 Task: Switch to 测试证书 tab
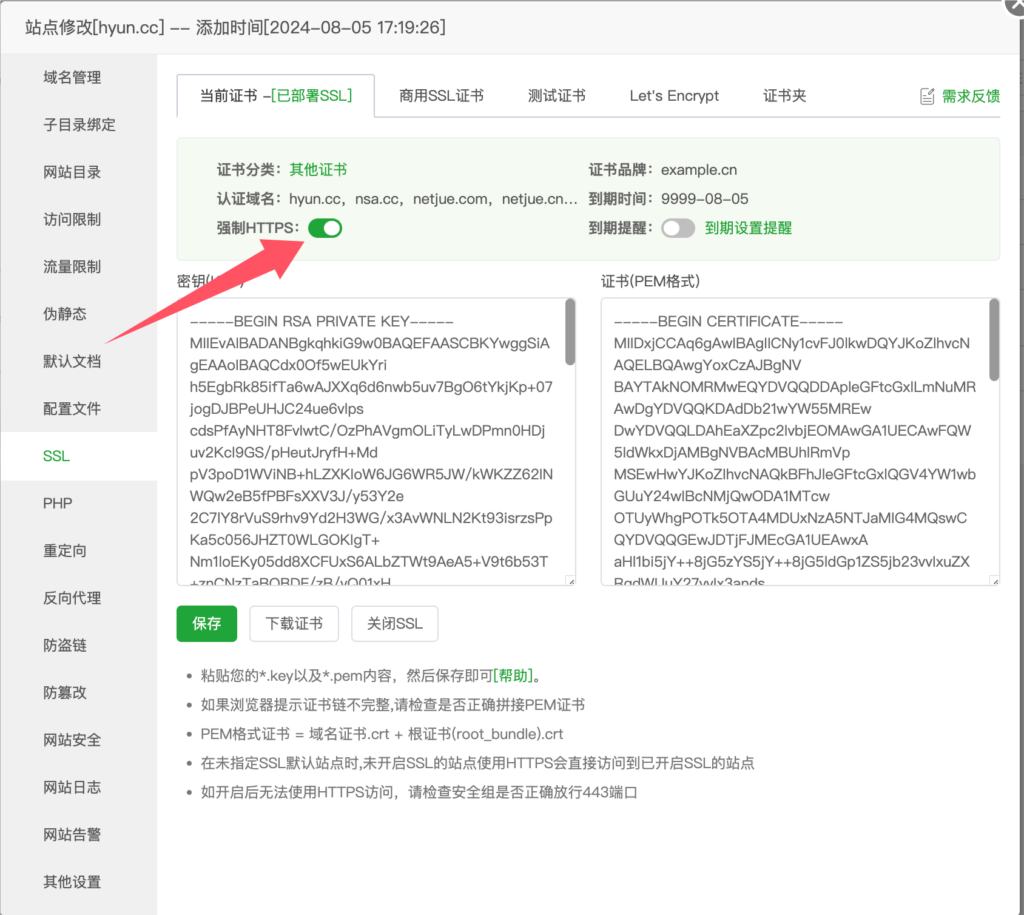(x=556, y=96)
